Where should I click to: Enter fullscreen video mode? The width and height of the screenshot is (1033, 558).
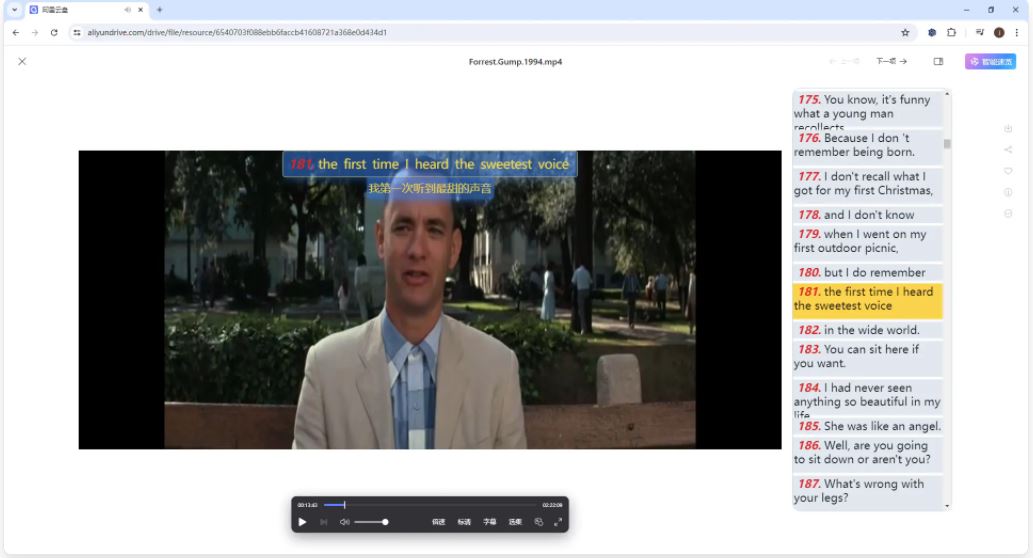(558, 522)
